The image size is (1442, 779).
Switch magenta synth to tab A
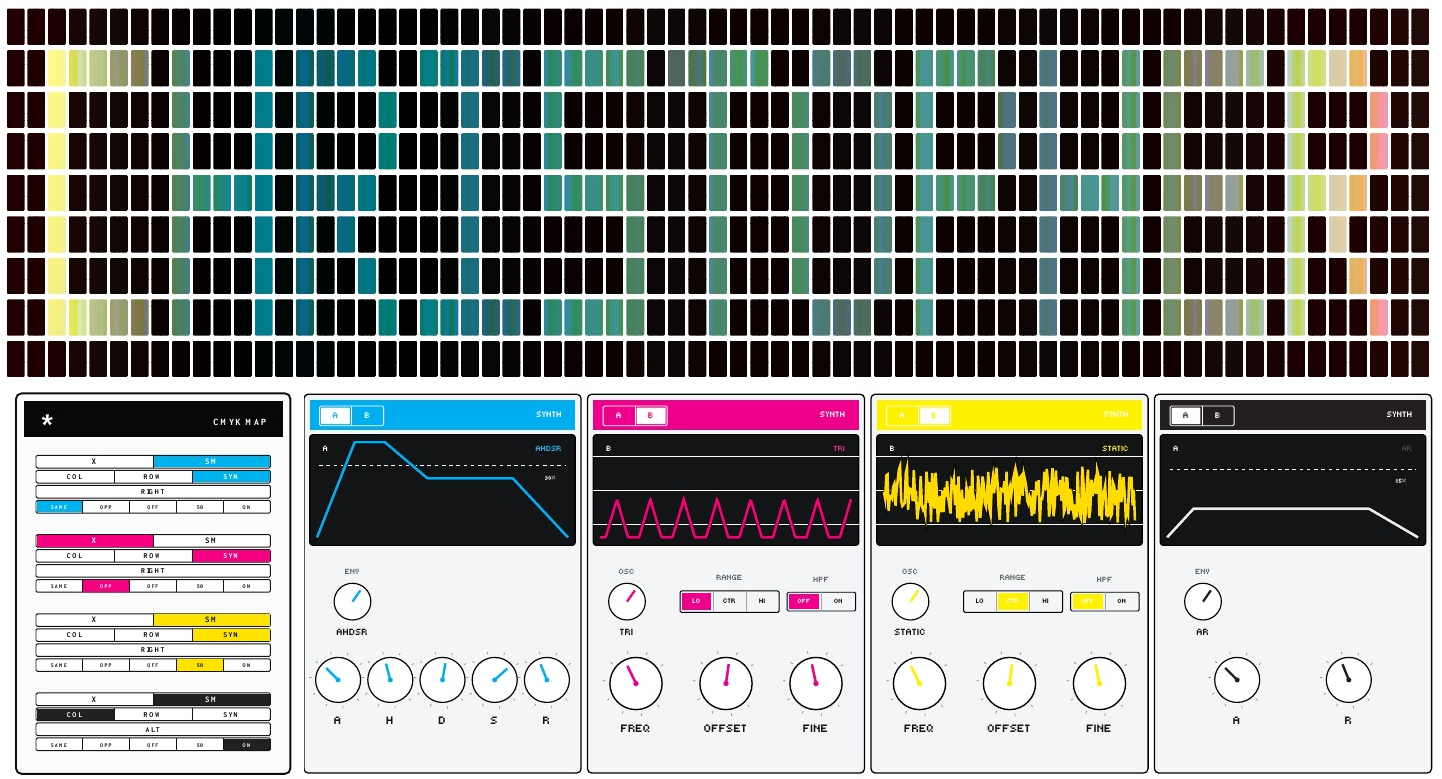click(619, 415)
